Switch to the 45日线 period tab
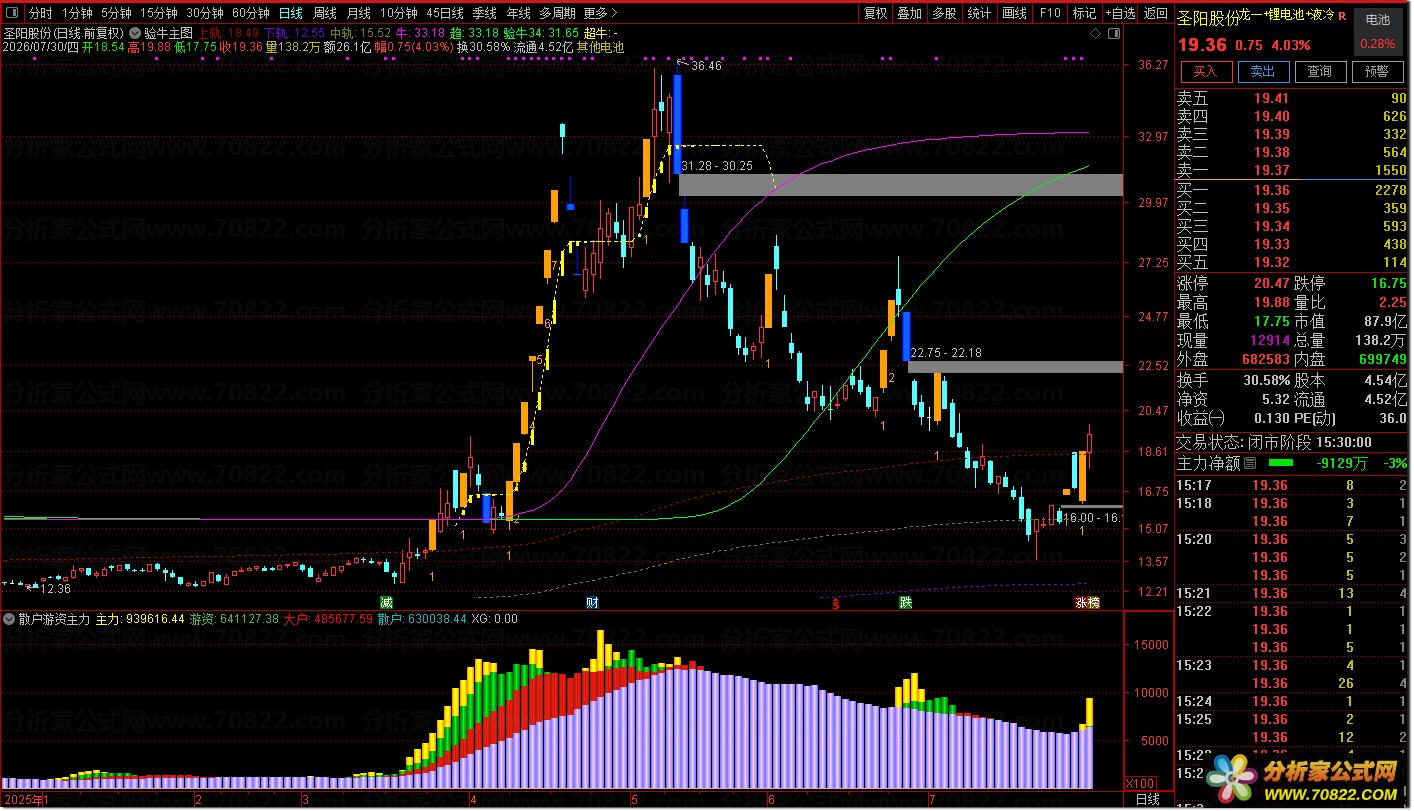This screenshot has width=1414, height=811. coord(444,13)
